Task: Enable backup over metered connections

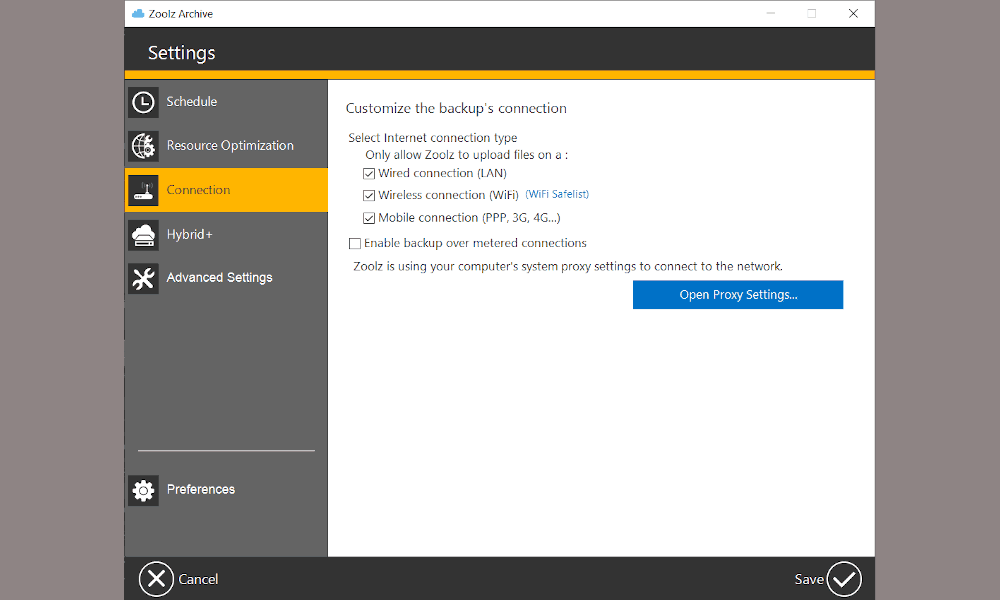Action: pyautogui.click(x=355, y=243)
